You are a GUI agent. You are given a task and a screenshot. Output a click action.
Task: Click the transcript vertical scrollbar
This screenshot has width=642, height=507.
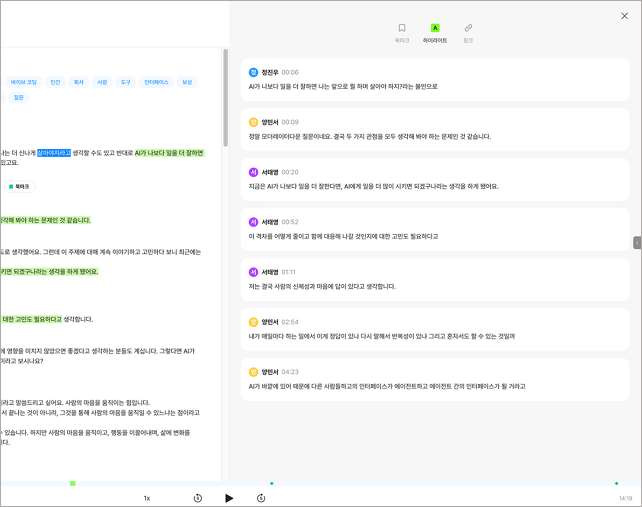pos(226,97)
